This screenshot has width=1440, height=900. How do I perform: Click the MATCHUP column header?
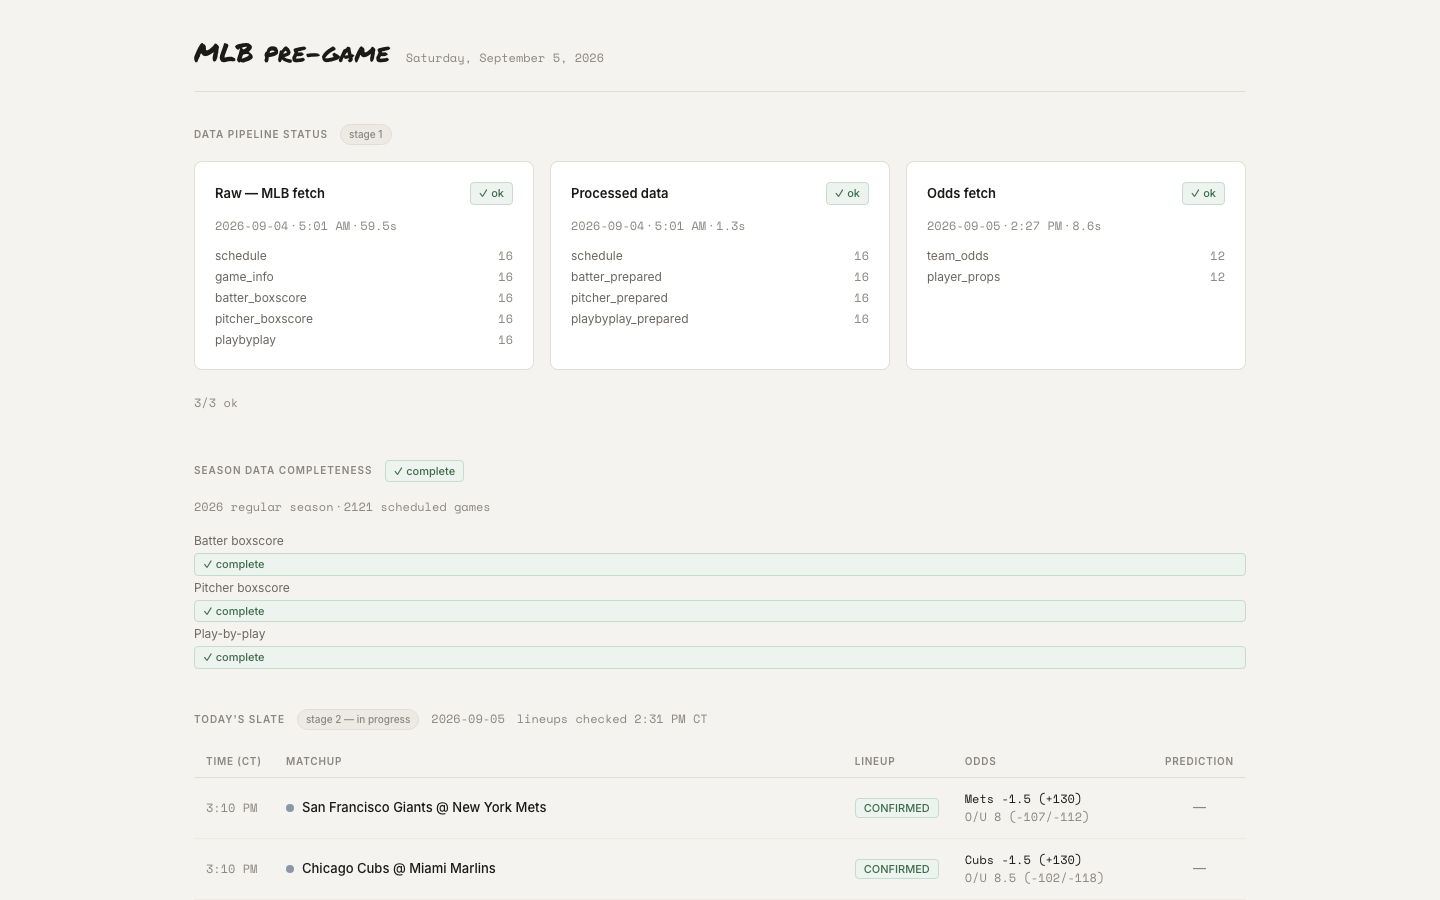click(x=314, y=761)
